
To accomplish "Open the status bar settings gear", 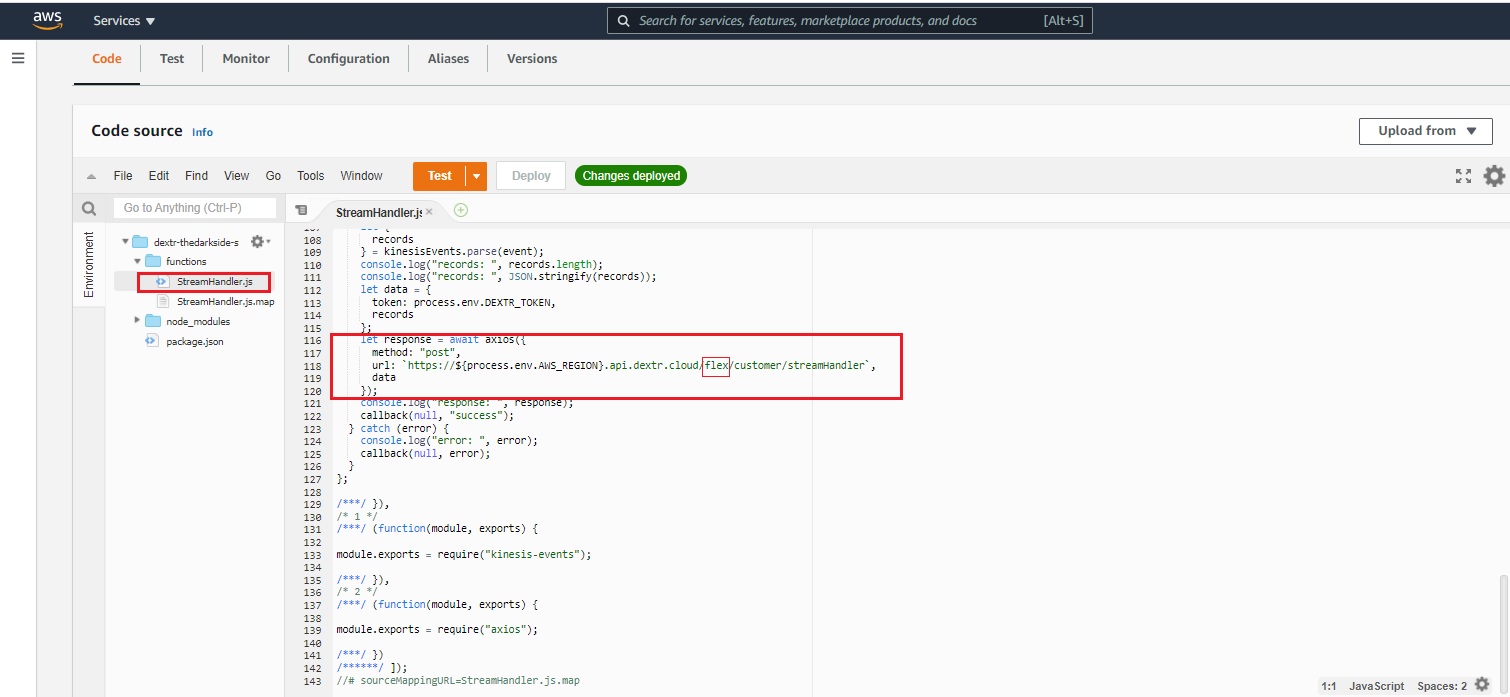I will (x=1482, y=685).
